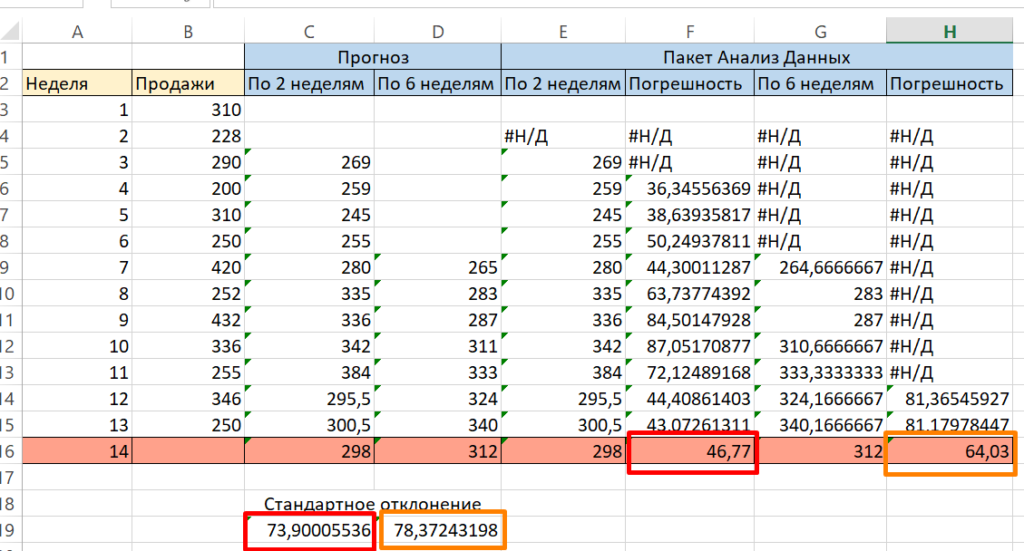1024x551 pixels.
Task: Select error value 87,05170877
Action: click(690, 346)
